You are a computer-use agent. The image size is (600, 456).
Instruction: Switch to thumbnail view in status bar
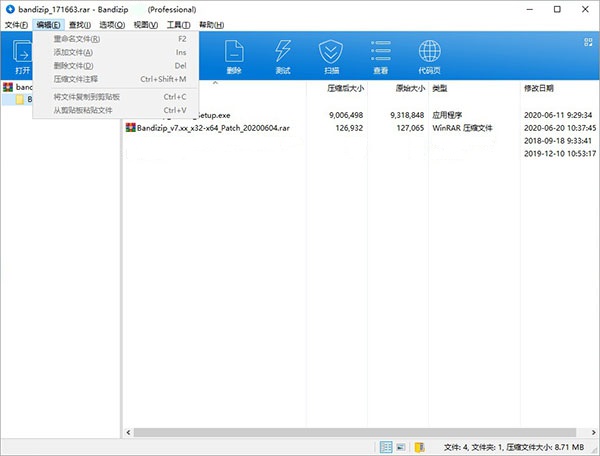click(401, 447)
